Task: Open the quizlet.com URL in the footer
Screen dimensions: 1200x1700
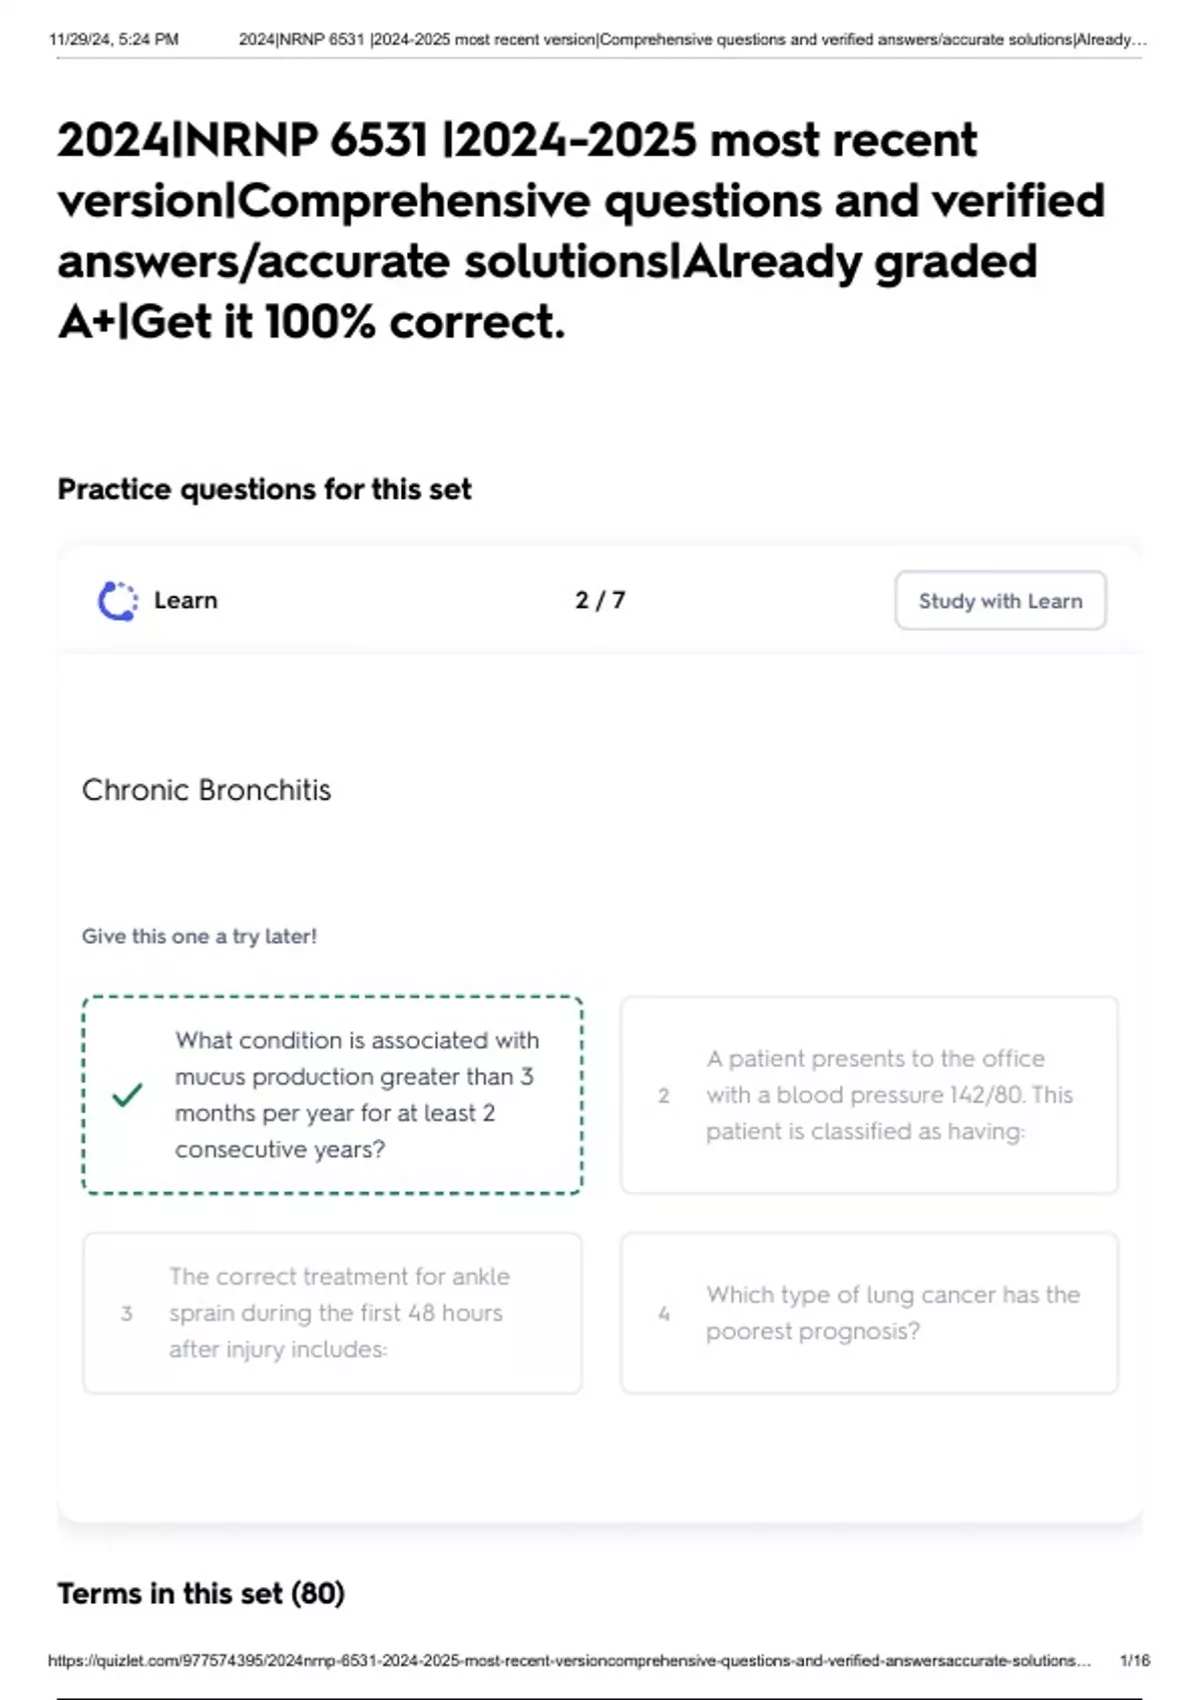Action: coord(568,1661)
